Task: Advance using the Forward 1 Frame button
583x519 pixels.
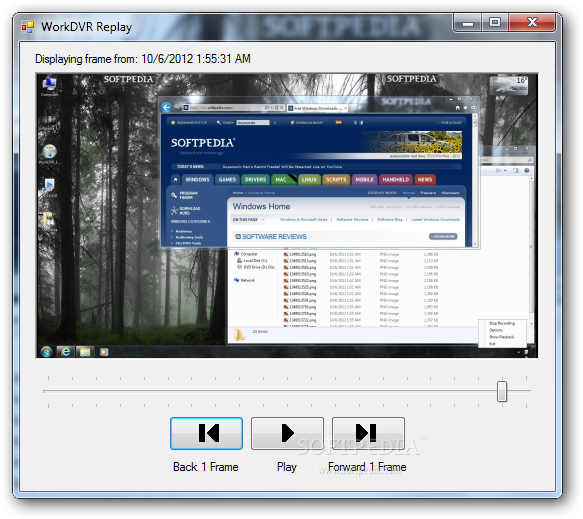Action: (368, 433)
